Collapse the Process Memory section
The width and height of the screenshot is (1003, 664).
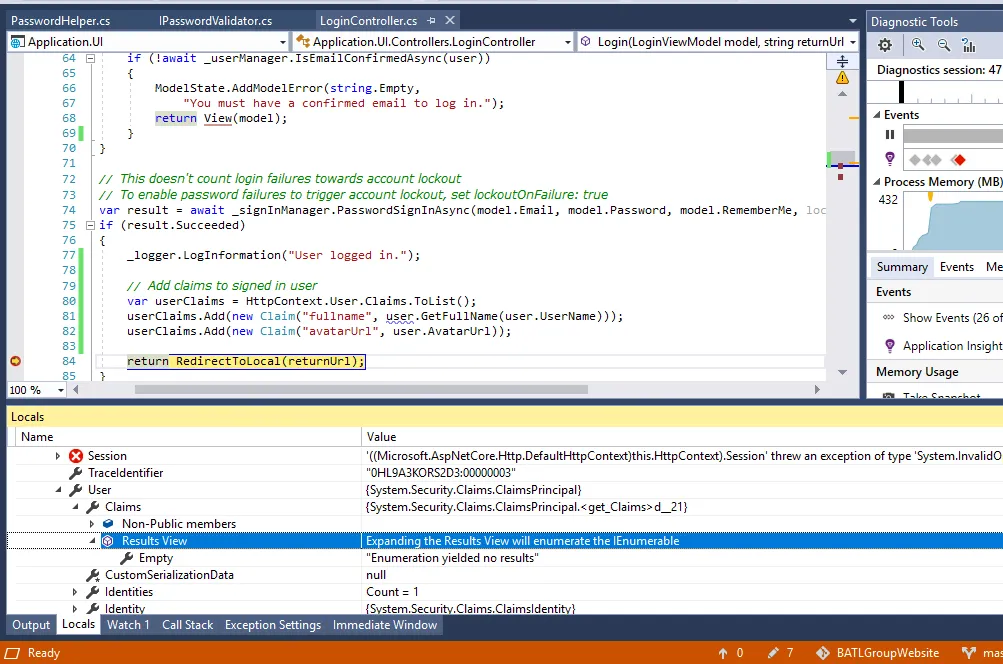click(877, 182)
